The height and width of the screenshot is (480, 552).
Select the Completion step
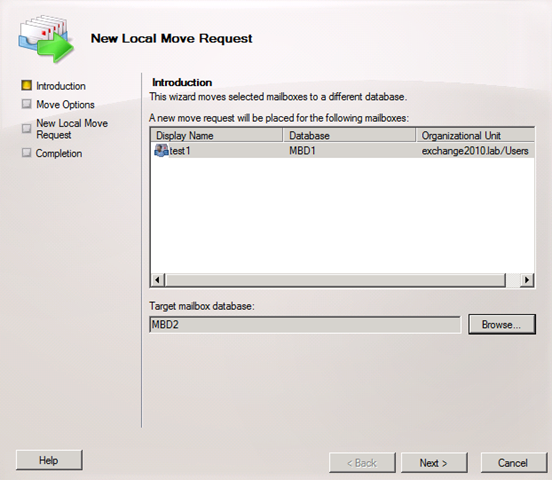[x=59, y=153]
